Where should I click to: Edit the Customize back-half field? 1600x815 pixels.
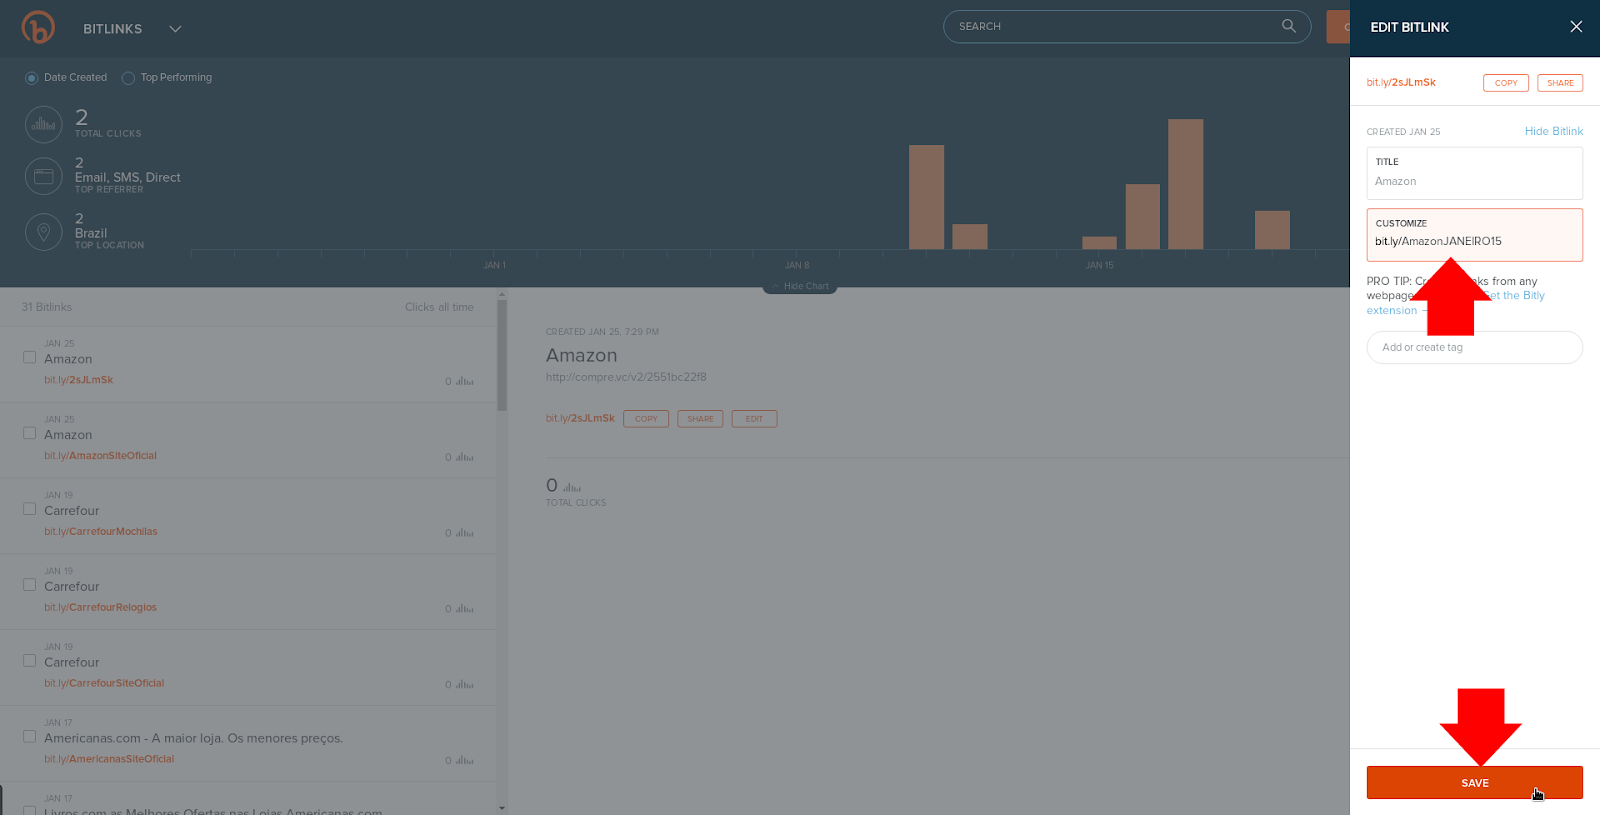click(1474, 235)
